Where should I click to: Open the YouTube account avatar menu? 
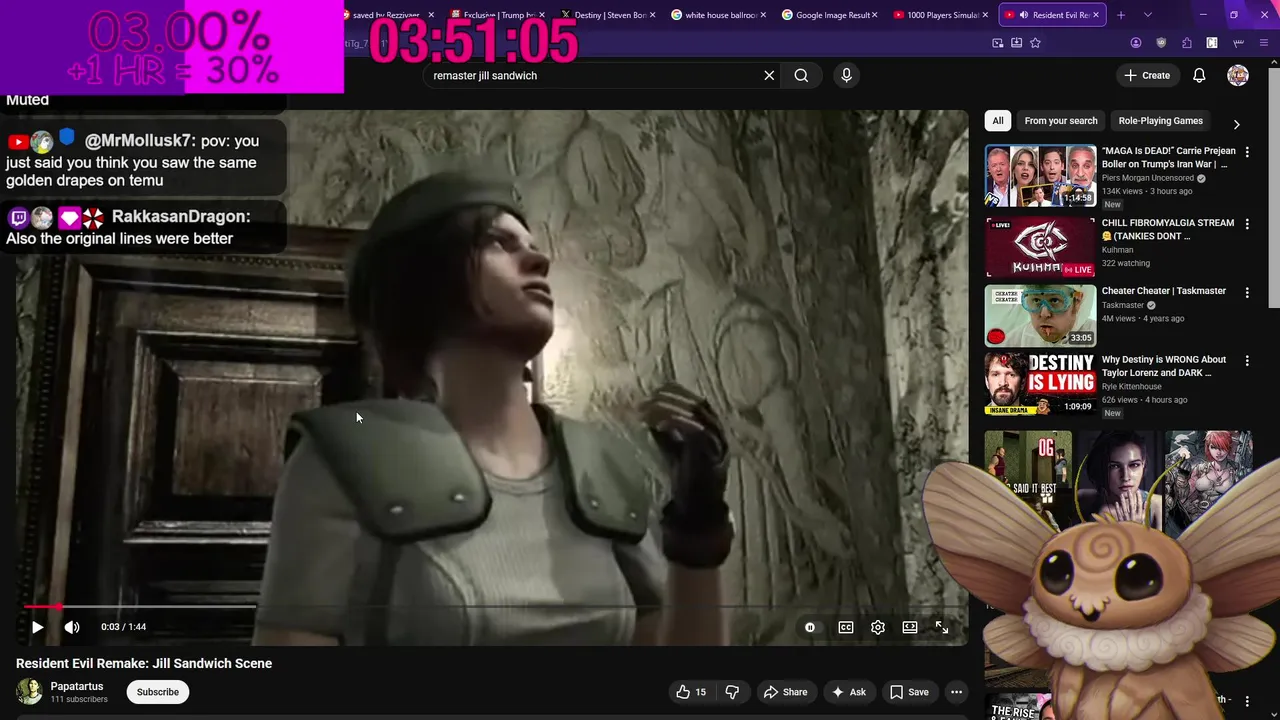pos(1238,75)
